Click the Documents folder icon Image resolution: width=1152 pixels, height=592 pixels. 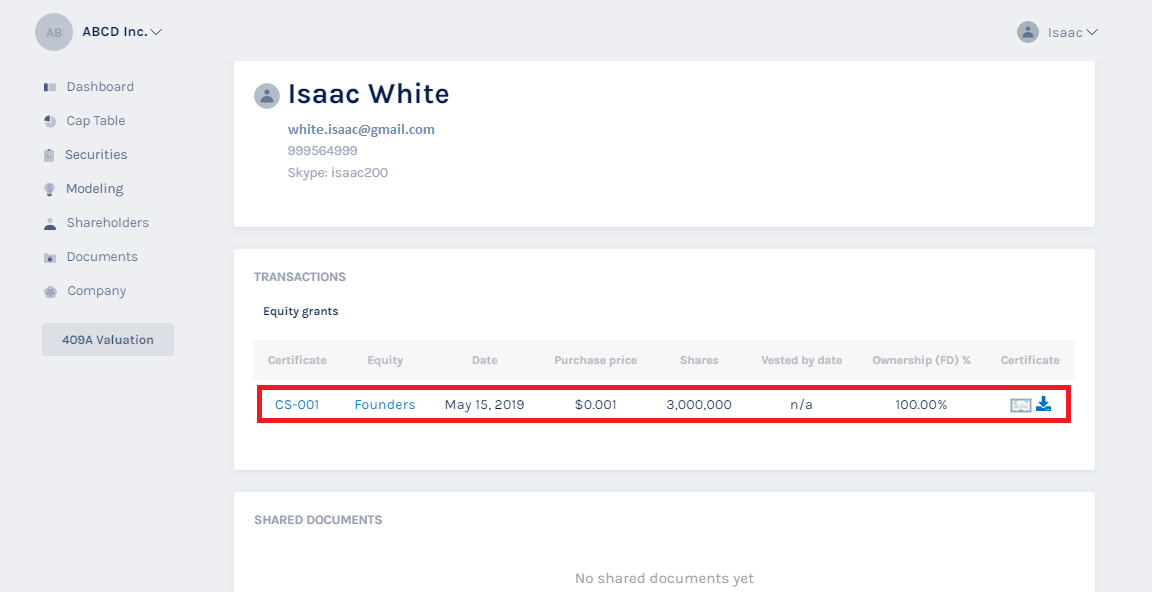[50, 258]
